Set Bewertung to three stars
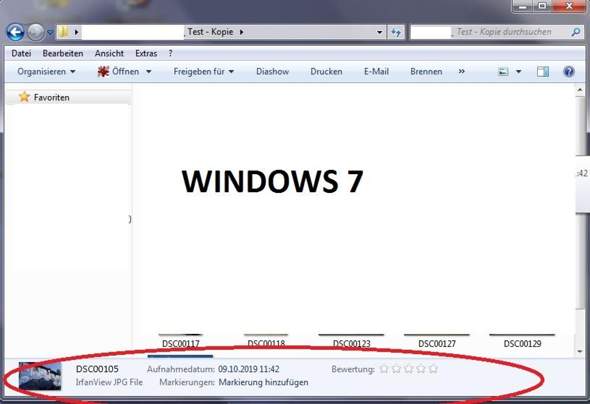The image size is (590, 404). (x=409, y=369)
